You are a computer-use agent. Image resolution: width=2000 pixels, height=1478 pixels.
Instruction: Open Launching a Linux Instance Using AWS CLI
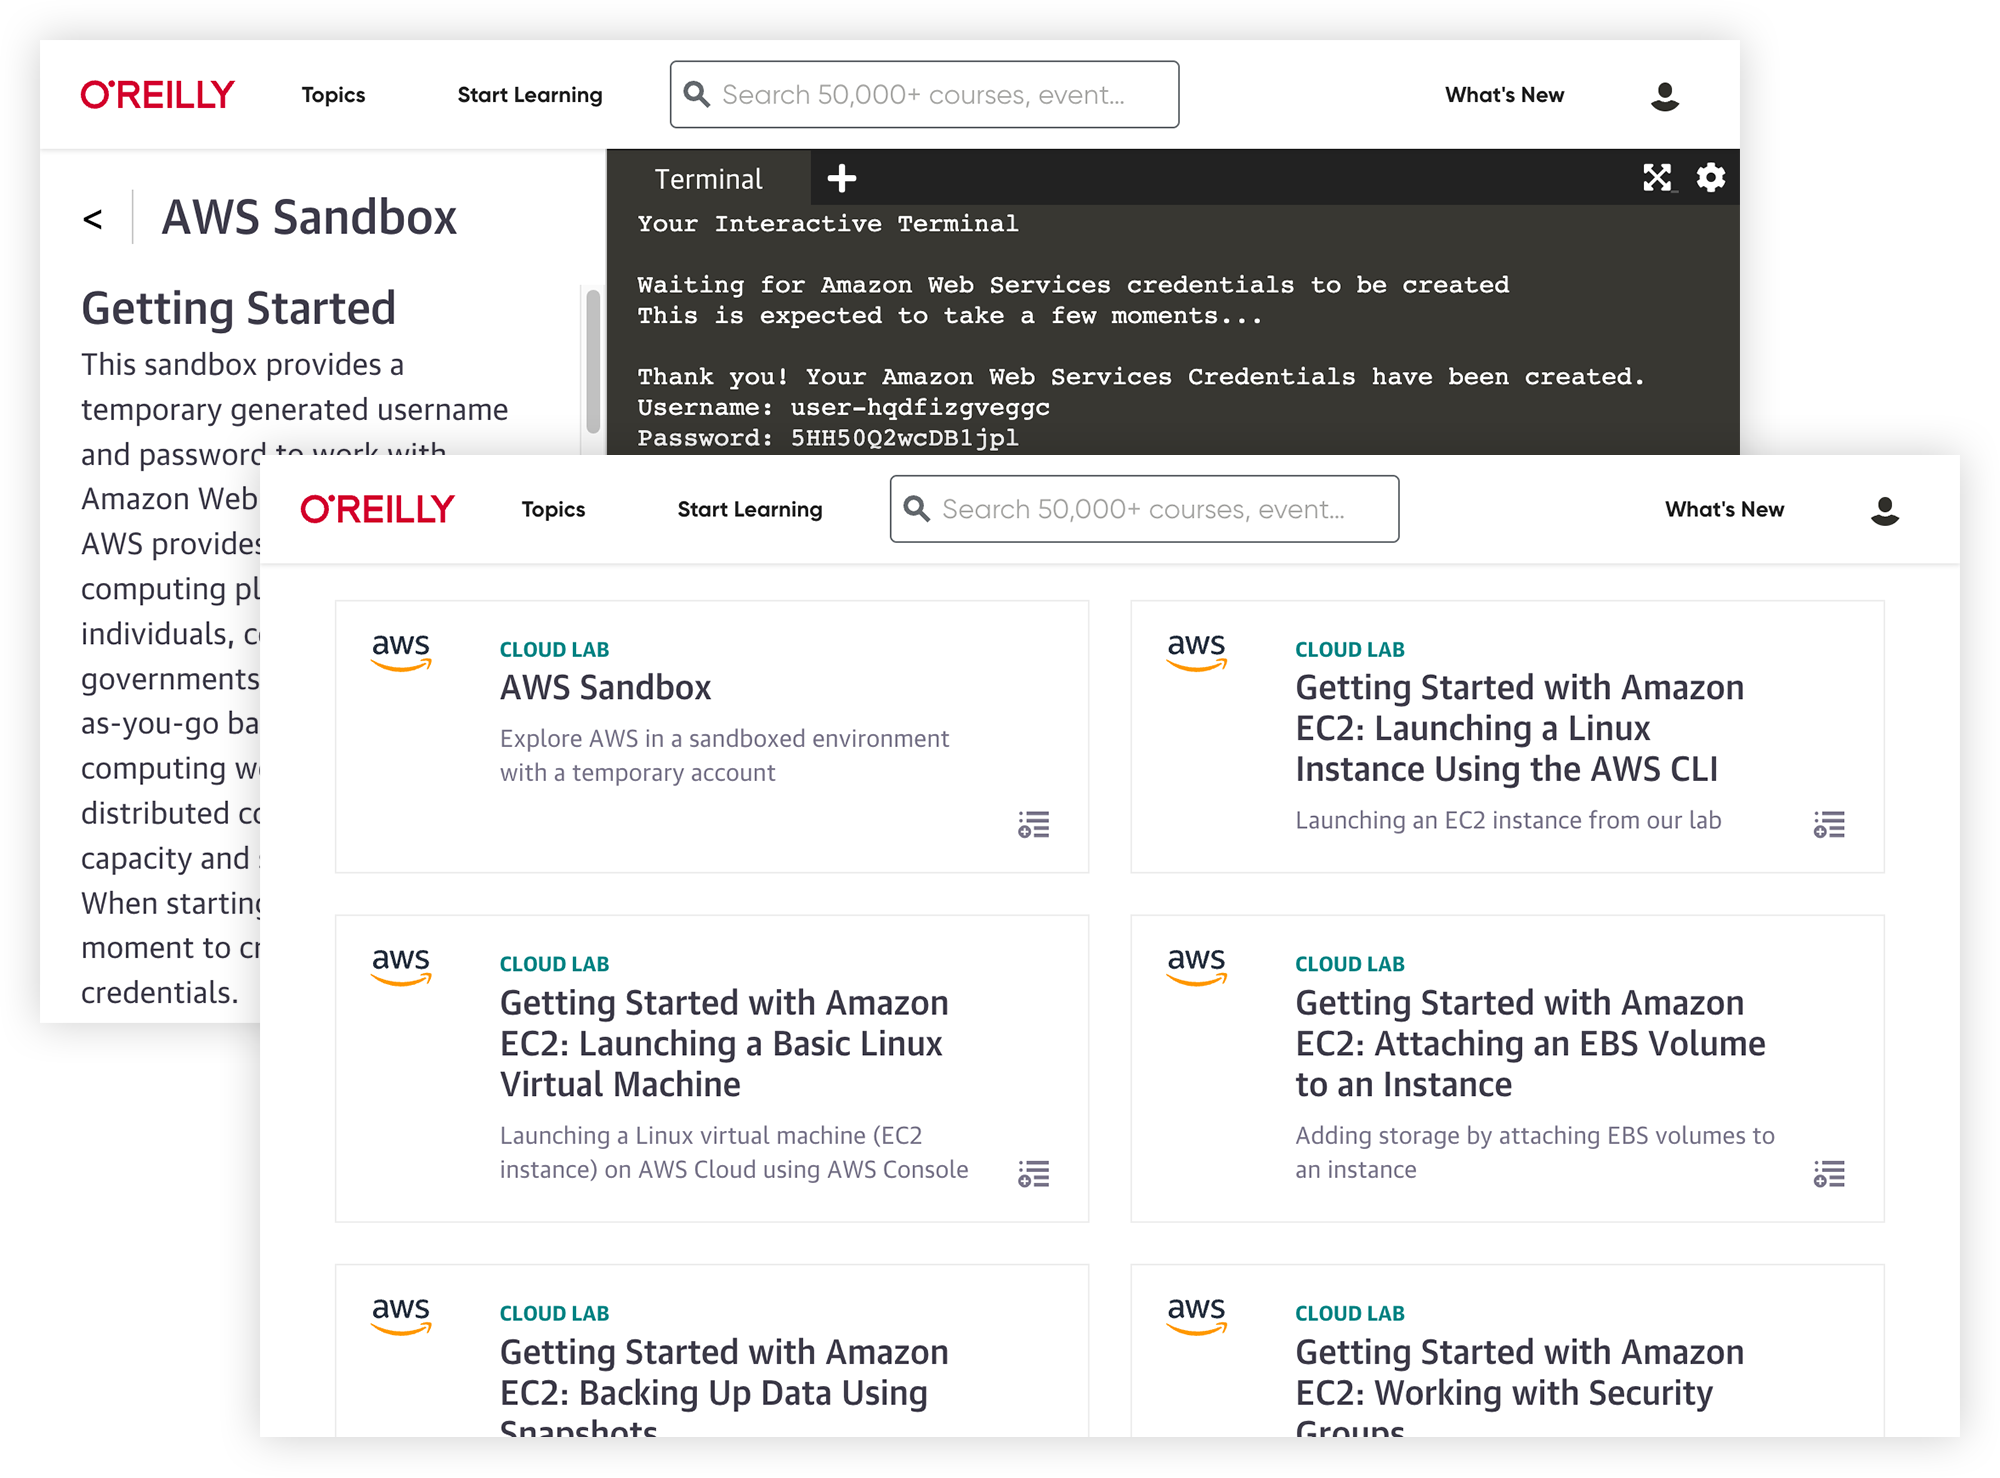1519,728
